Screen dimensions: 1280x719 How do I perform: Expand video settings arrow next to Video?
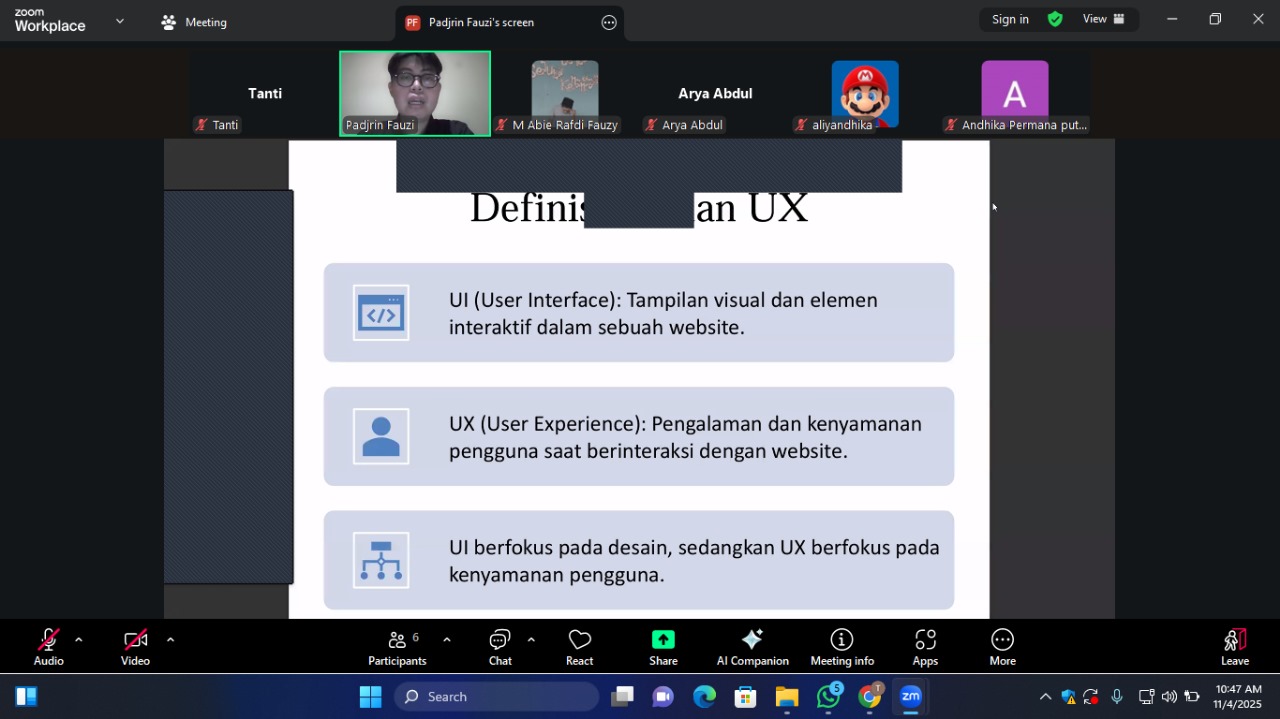[170, 640]
